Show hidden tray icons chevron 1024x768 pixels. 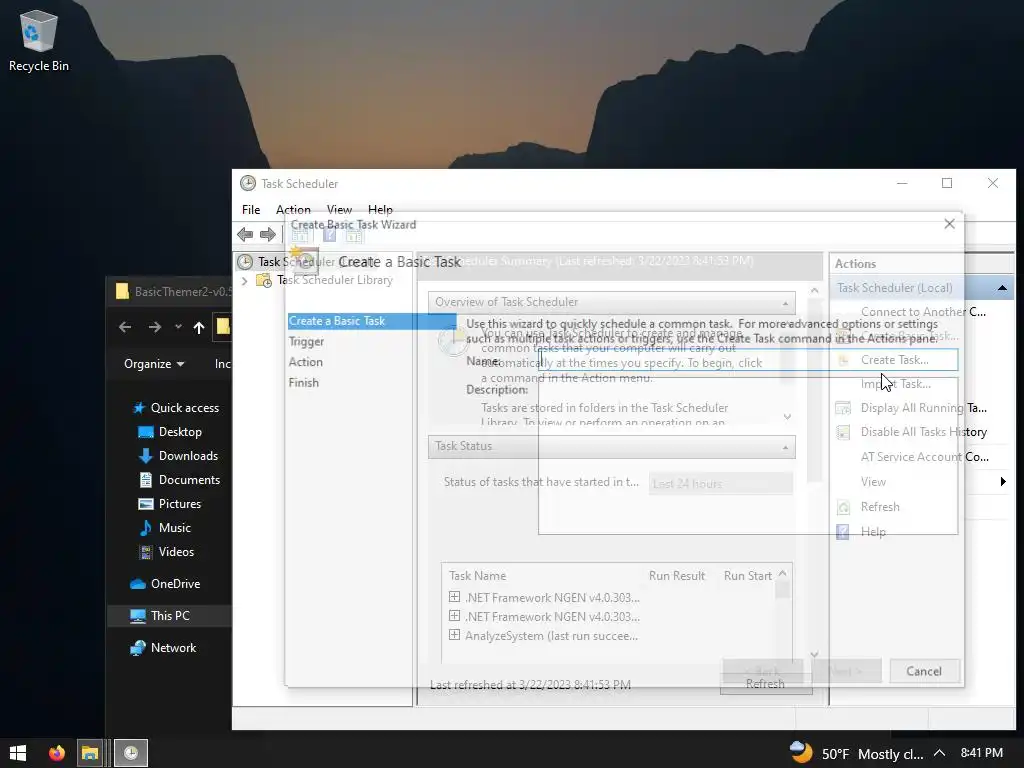click(939, 753)
